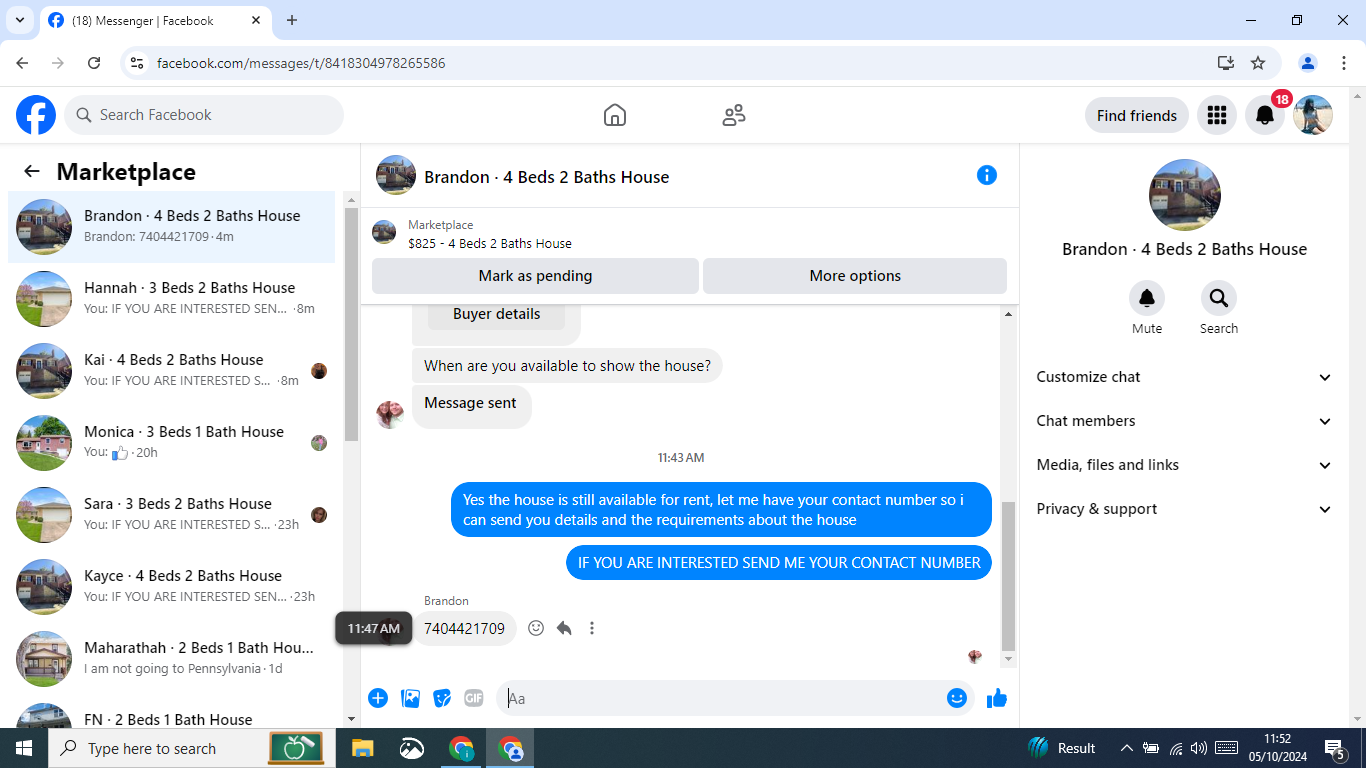Open notifications bell with 18 badge
Screen dimensions: 1366x768
coord(1265,115)
